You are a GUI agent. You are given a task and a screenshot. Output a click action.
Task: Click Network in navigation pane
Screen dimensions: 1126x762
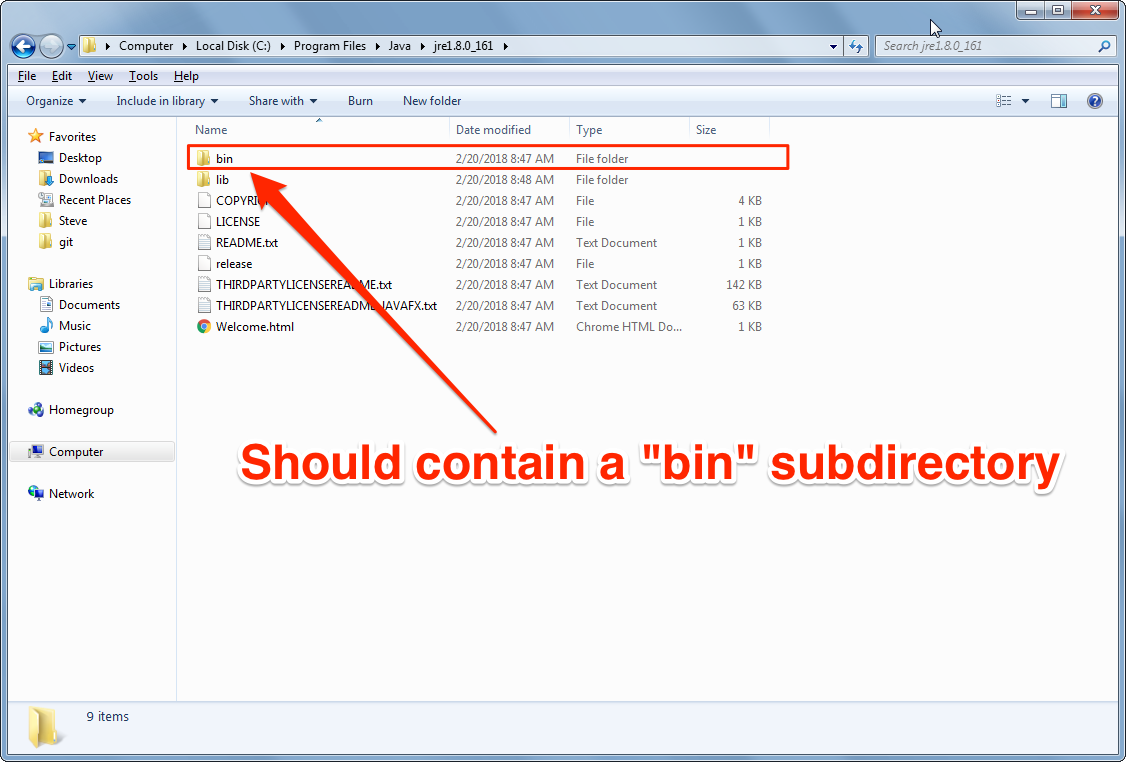tap(71, 494)
